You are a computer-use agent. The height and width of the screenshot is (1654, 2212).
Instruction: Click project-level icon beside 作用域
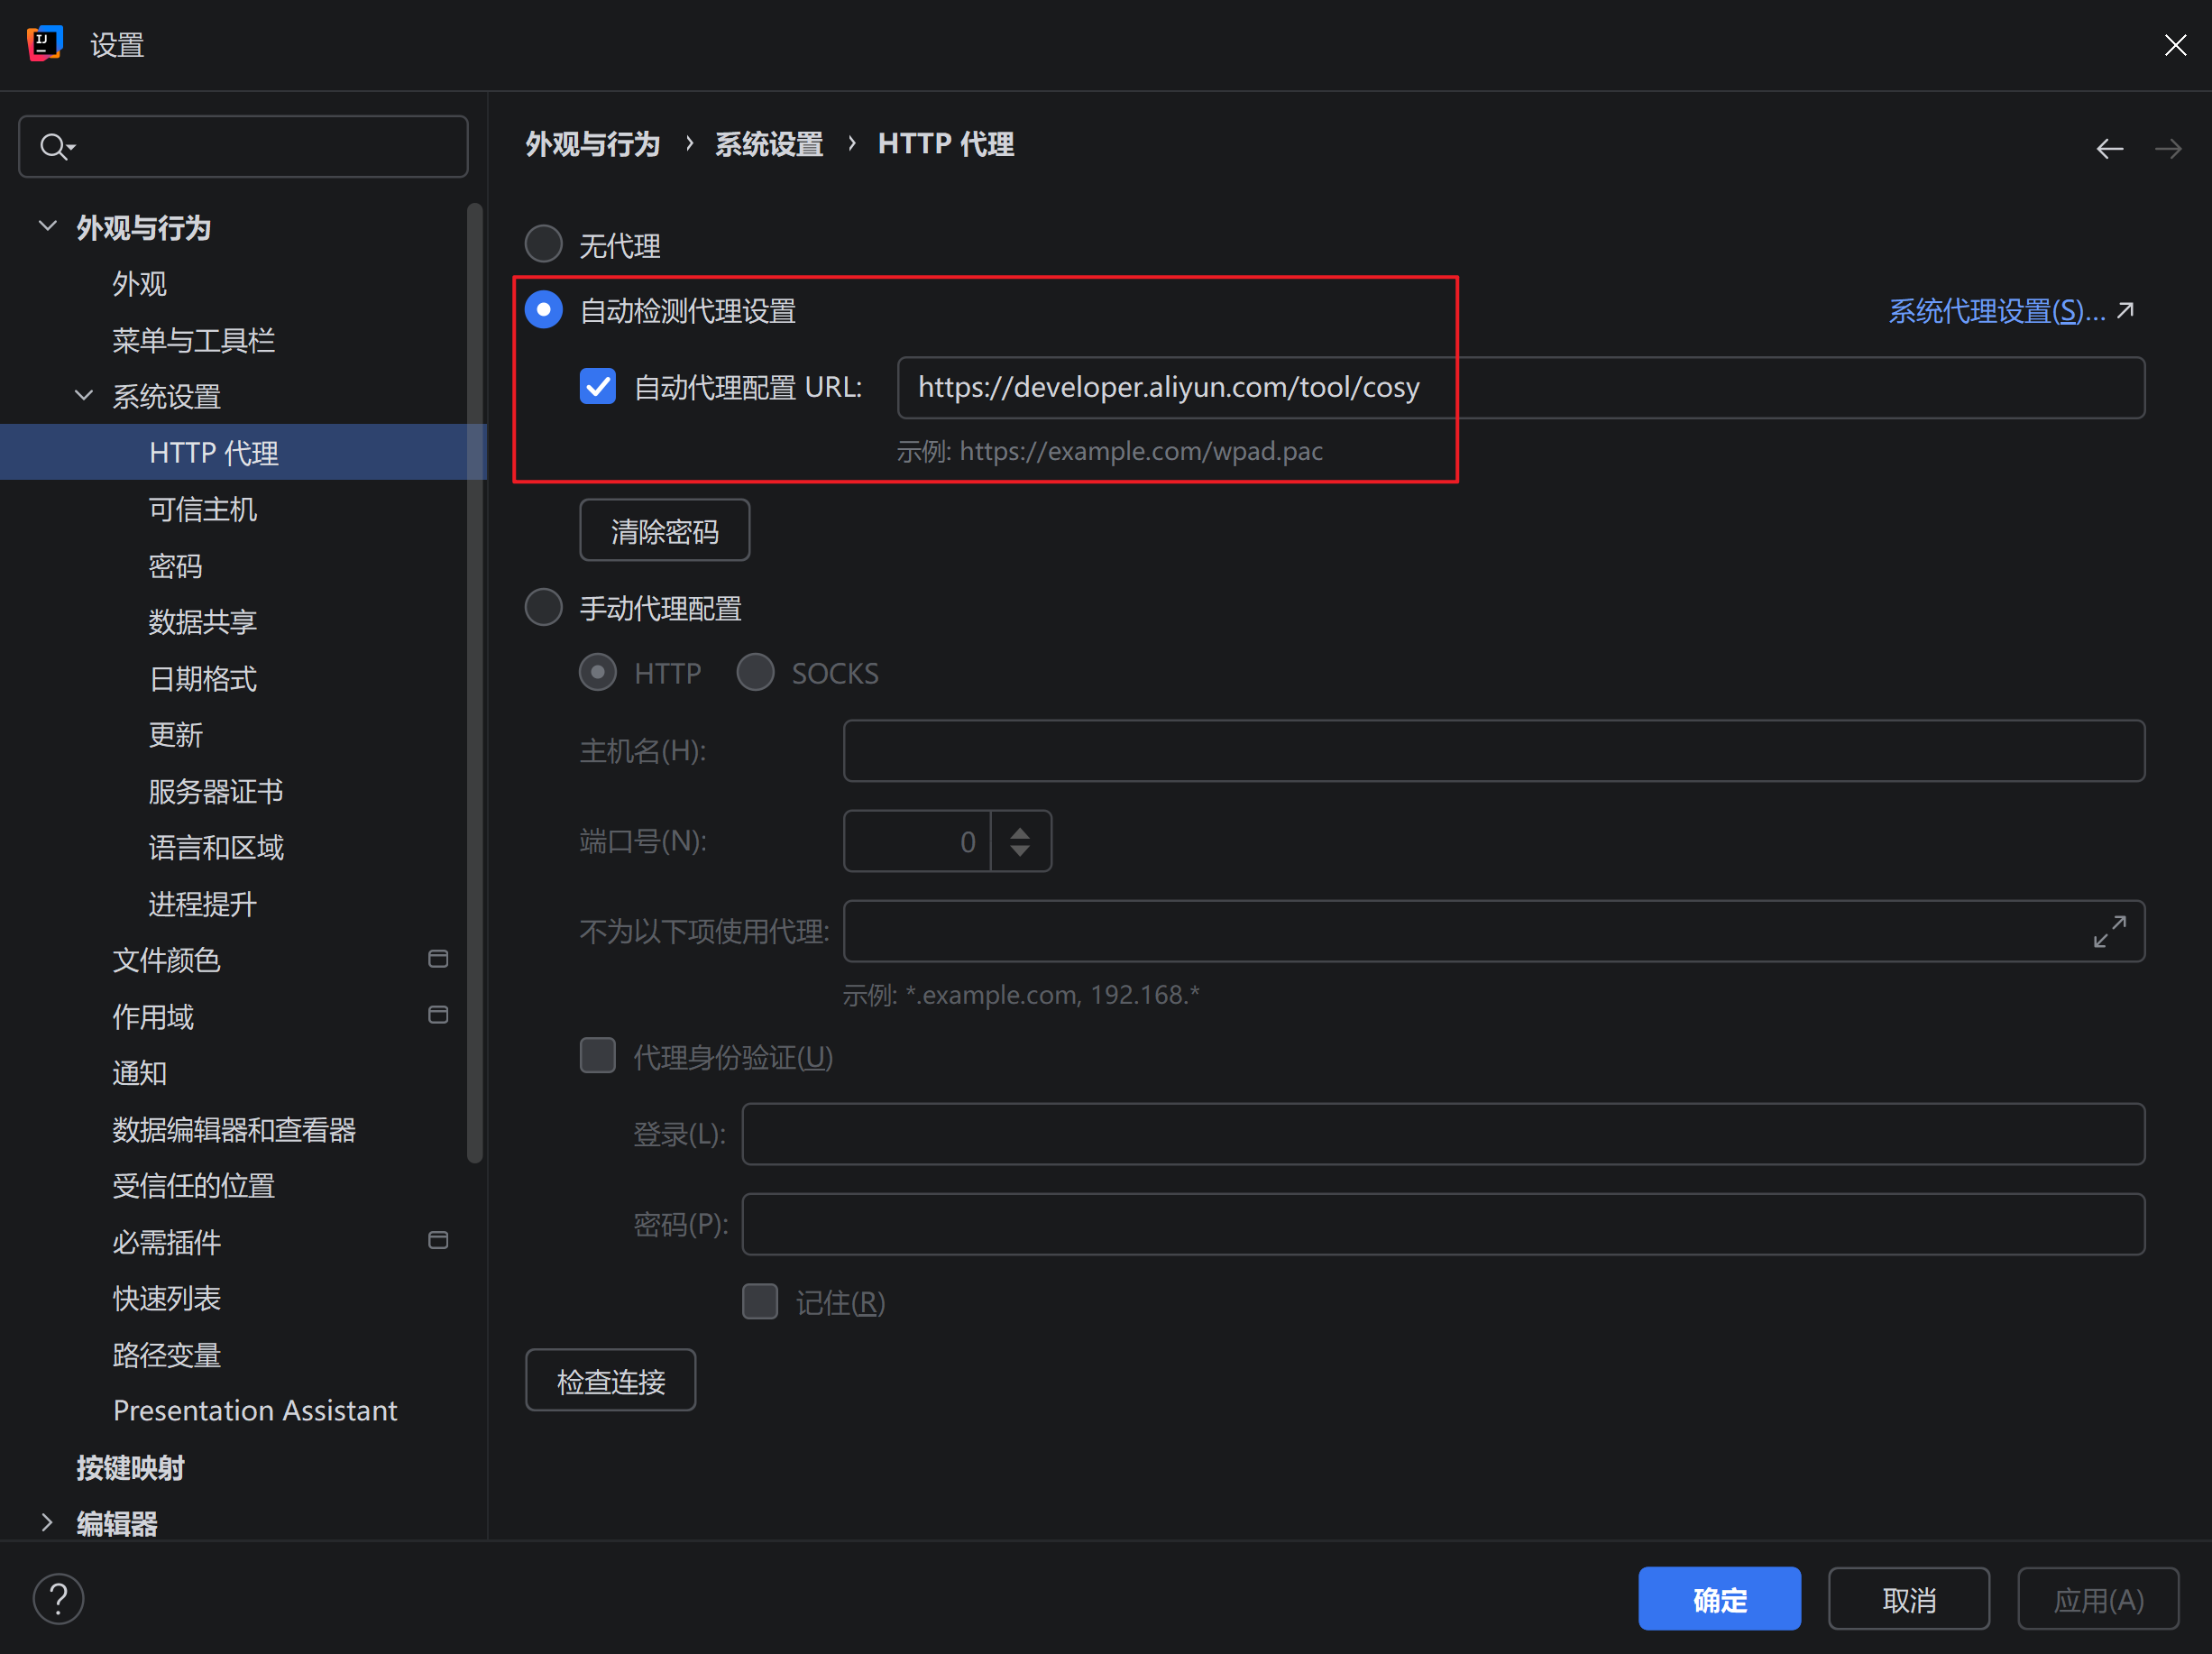pyautogui.click(x=438, y=1015)
